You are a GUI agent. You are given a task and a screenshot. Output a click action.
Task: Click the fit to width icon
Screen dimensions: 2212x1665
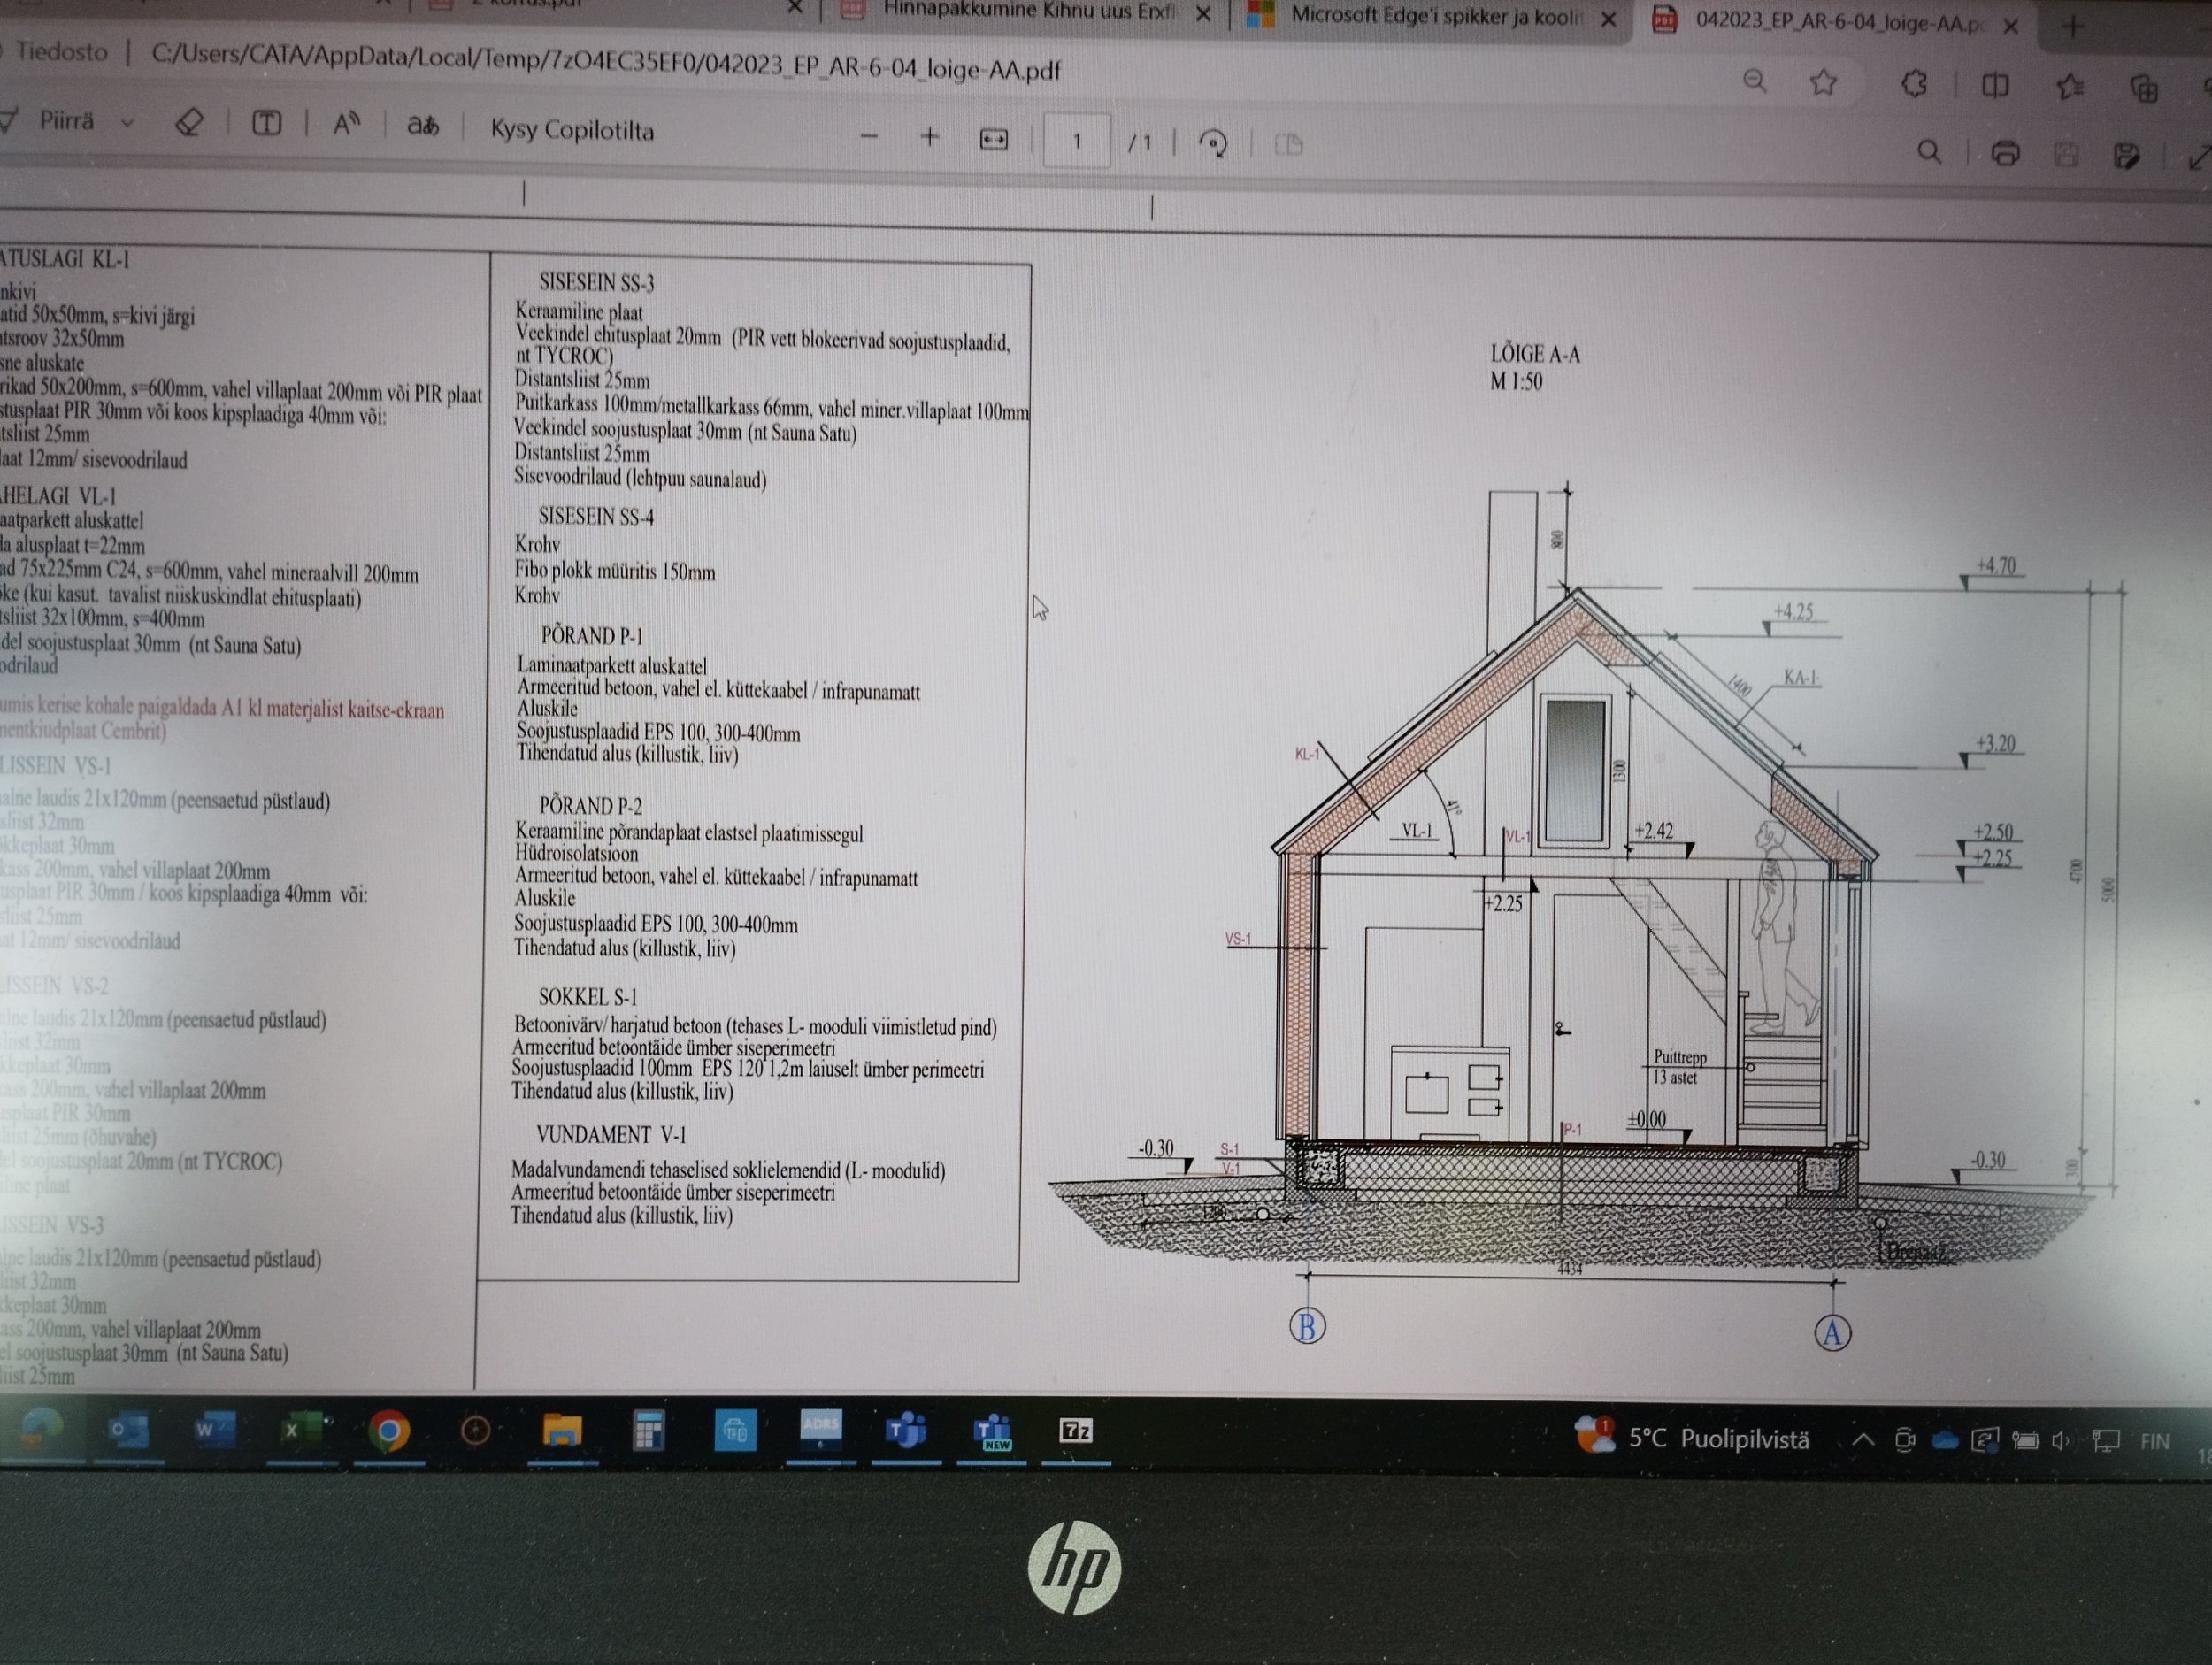point(993,140)
